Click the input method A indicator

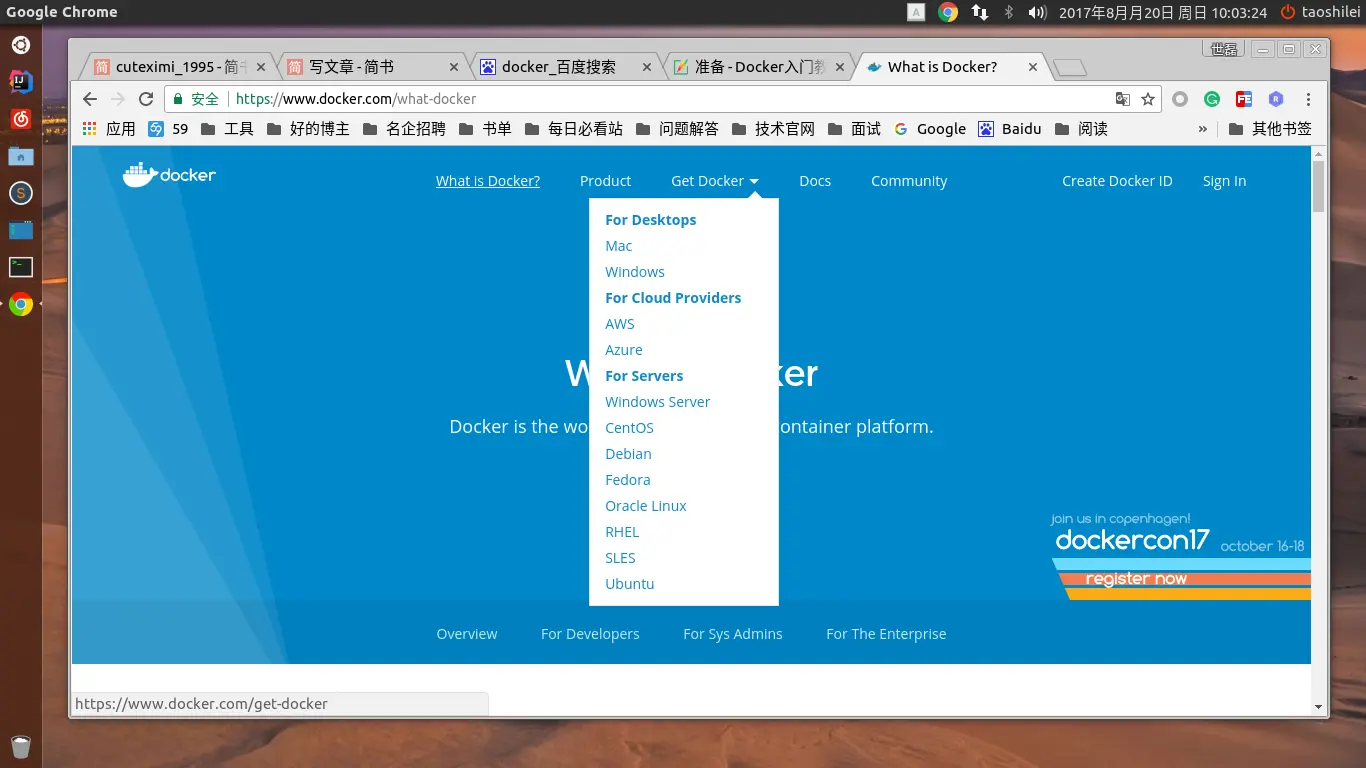[916, 12]
